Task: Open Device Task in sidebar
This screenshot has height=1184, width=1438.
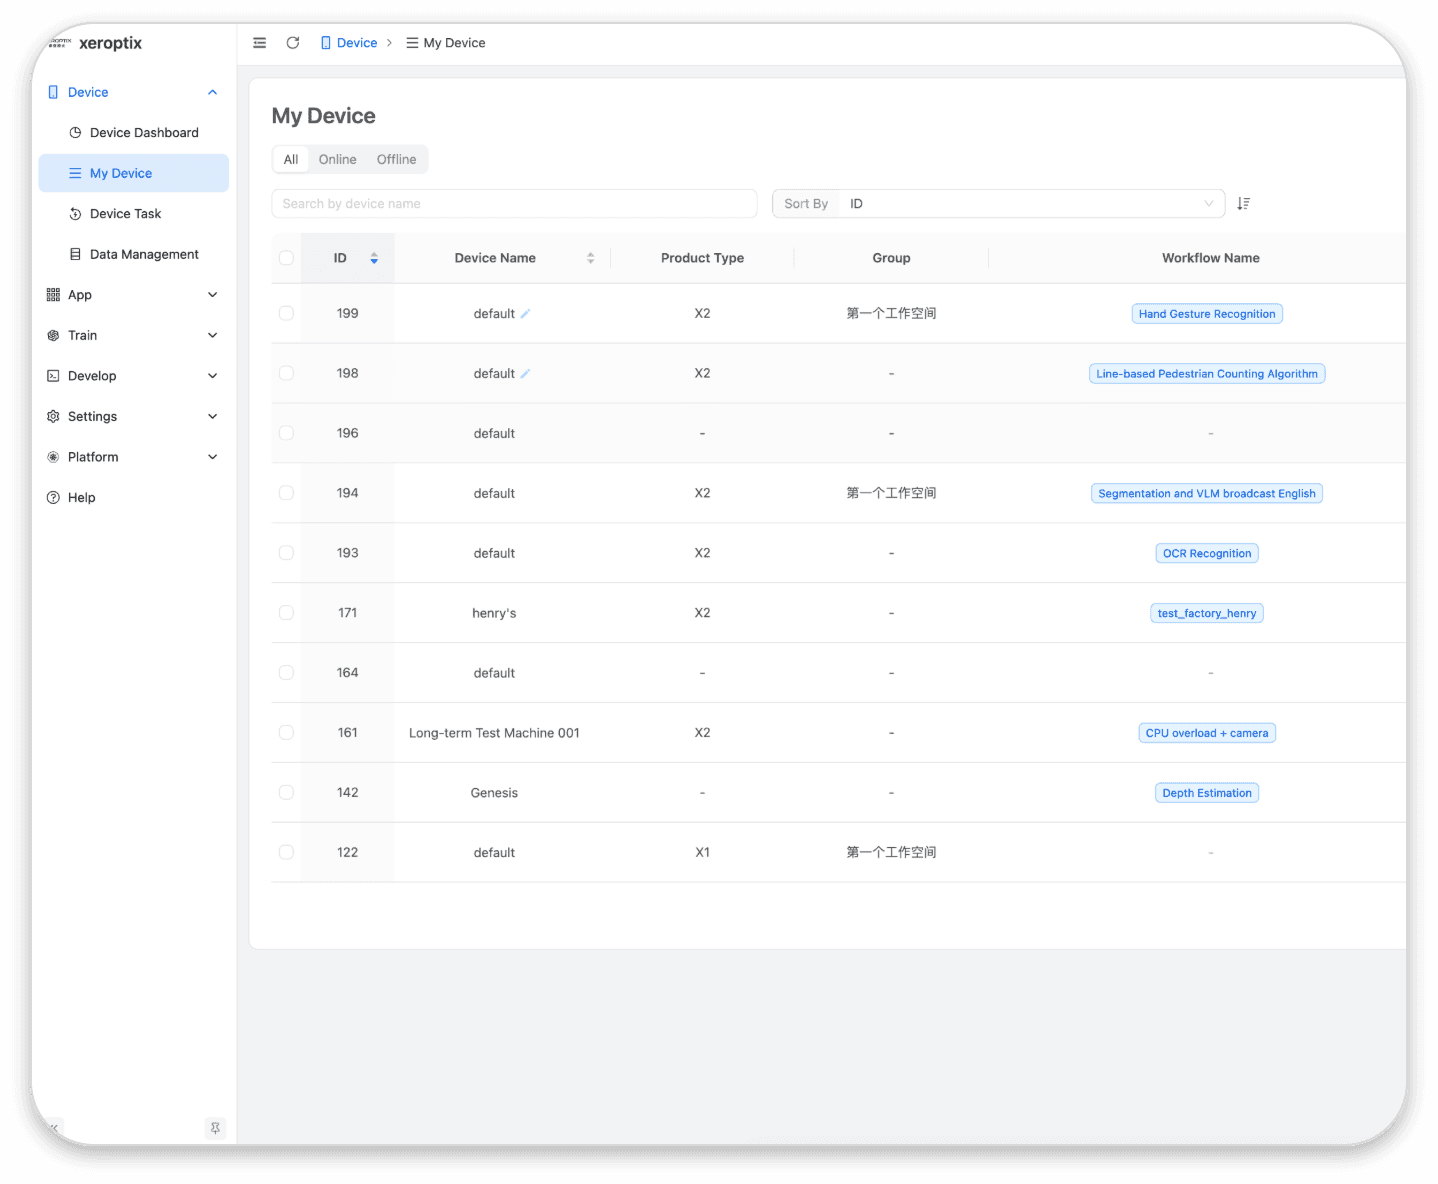Action: (133, 214)
